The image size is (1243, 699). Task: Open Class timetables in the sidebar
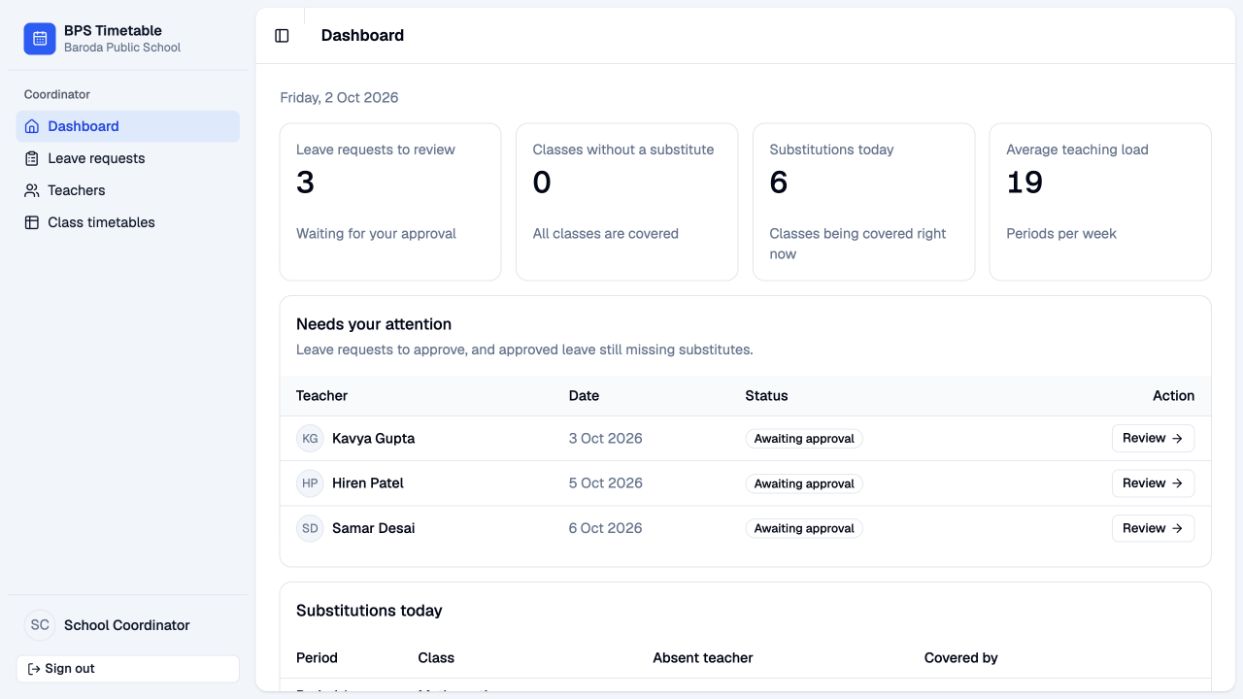(x=128, y=222)
